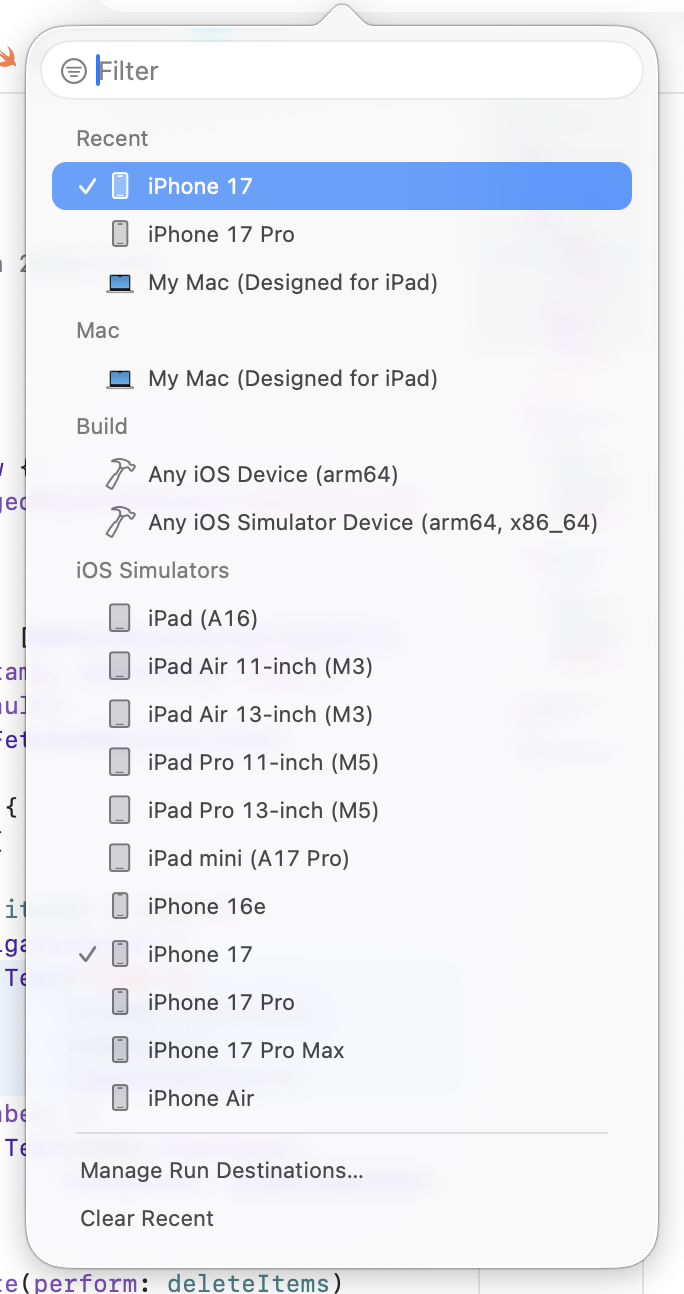Image resolution: width=684 pixels, height=1294 pixels.
Task: Choose iPhone 17 Pro Max simulator
Action: tap(246, 1051)
